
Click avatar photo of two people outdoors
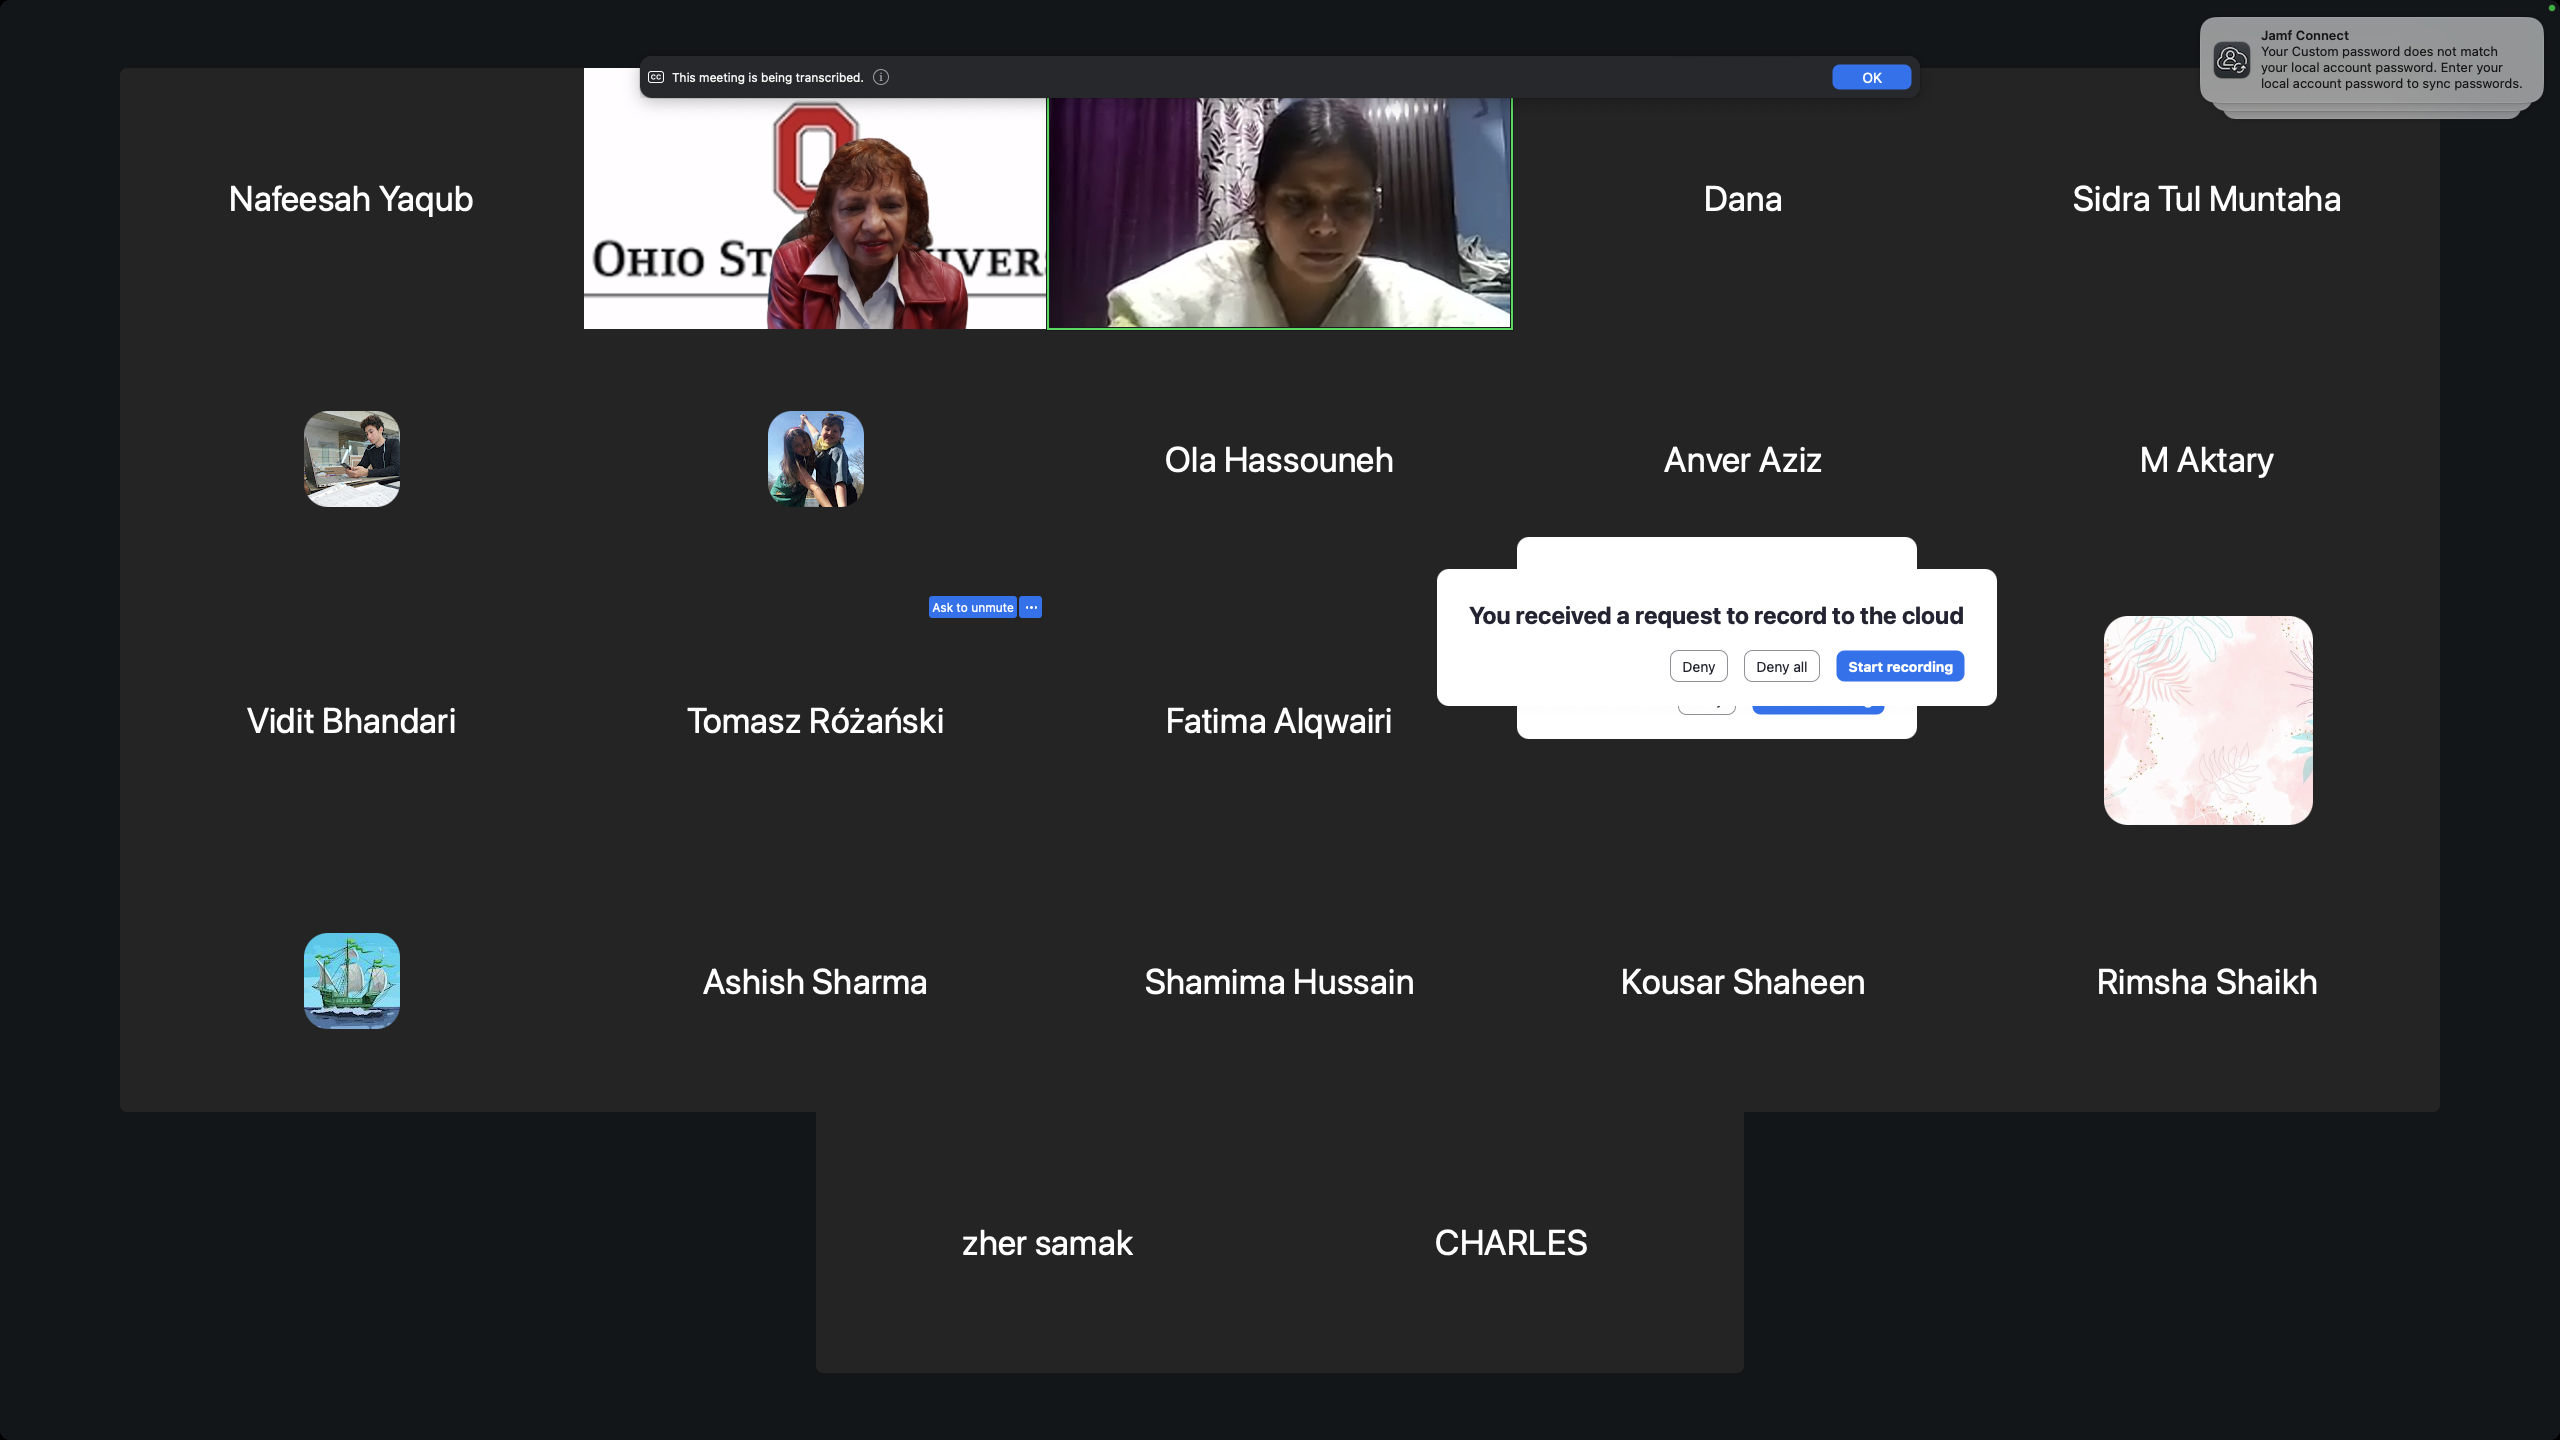(815, 459)
